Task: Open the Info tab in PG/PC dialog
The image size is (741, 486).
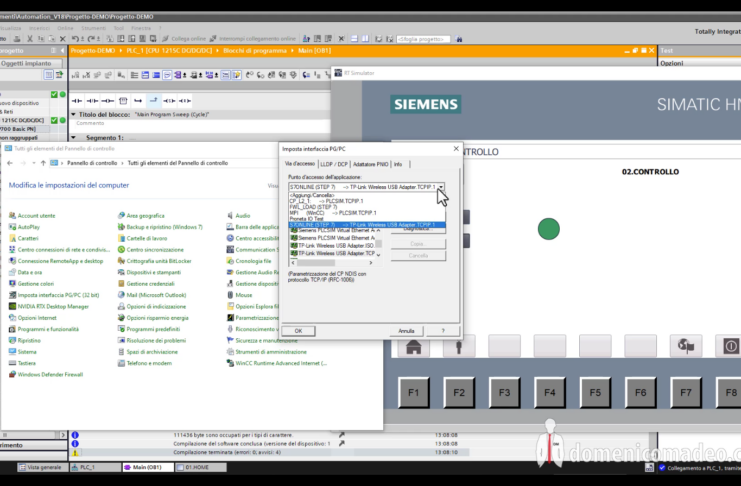Action: [398, 164]
